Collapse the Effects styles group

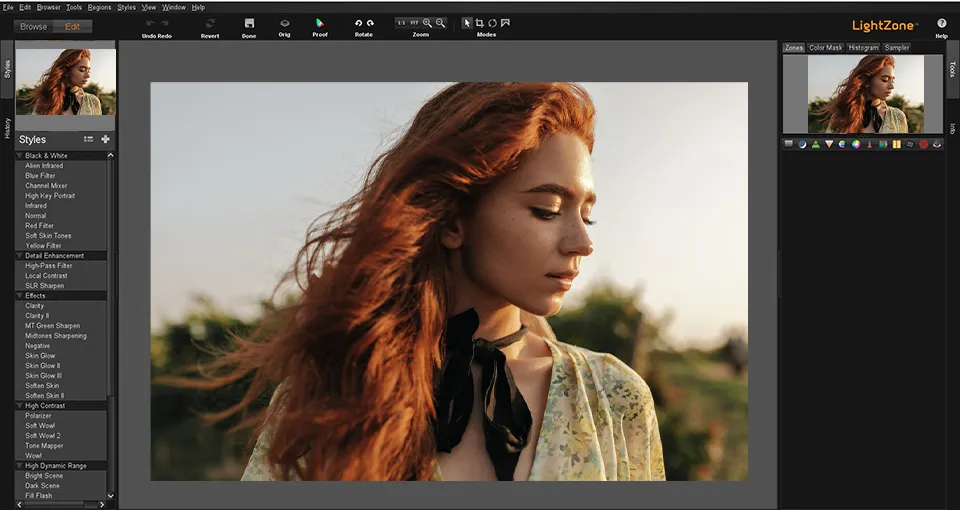(19, 296)
